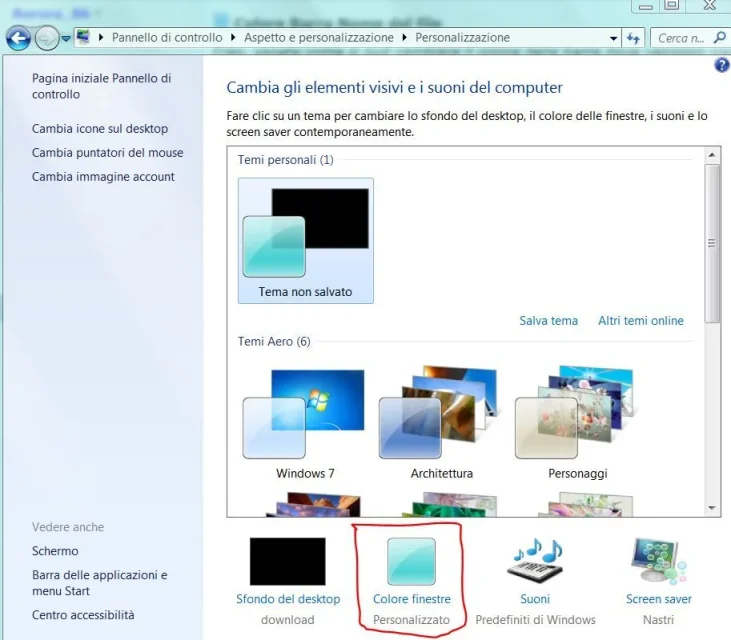Viewport: 731px width, 640px height.
Task: Select the Windows 7 Aero theme
Action: (305, 423)
